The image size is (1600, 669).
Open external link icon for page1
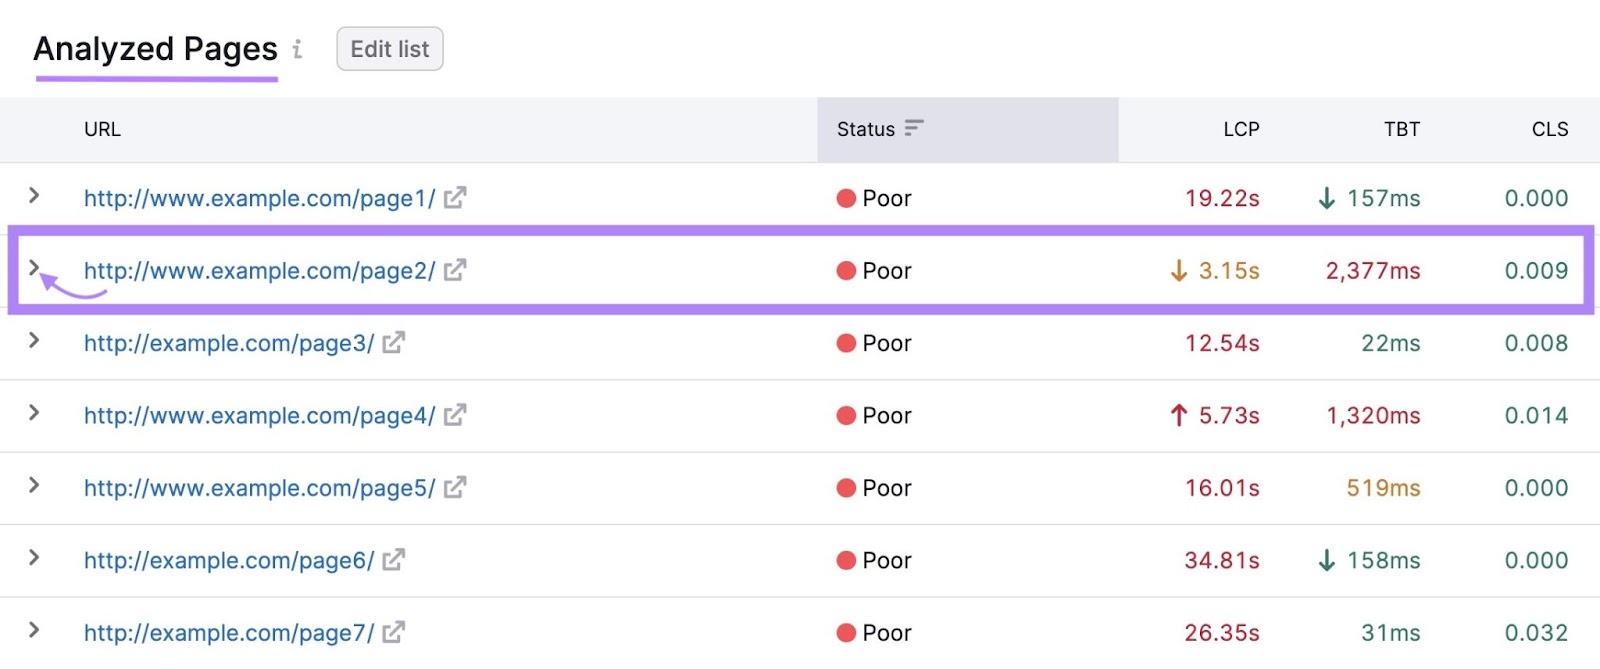coord(455,198)
